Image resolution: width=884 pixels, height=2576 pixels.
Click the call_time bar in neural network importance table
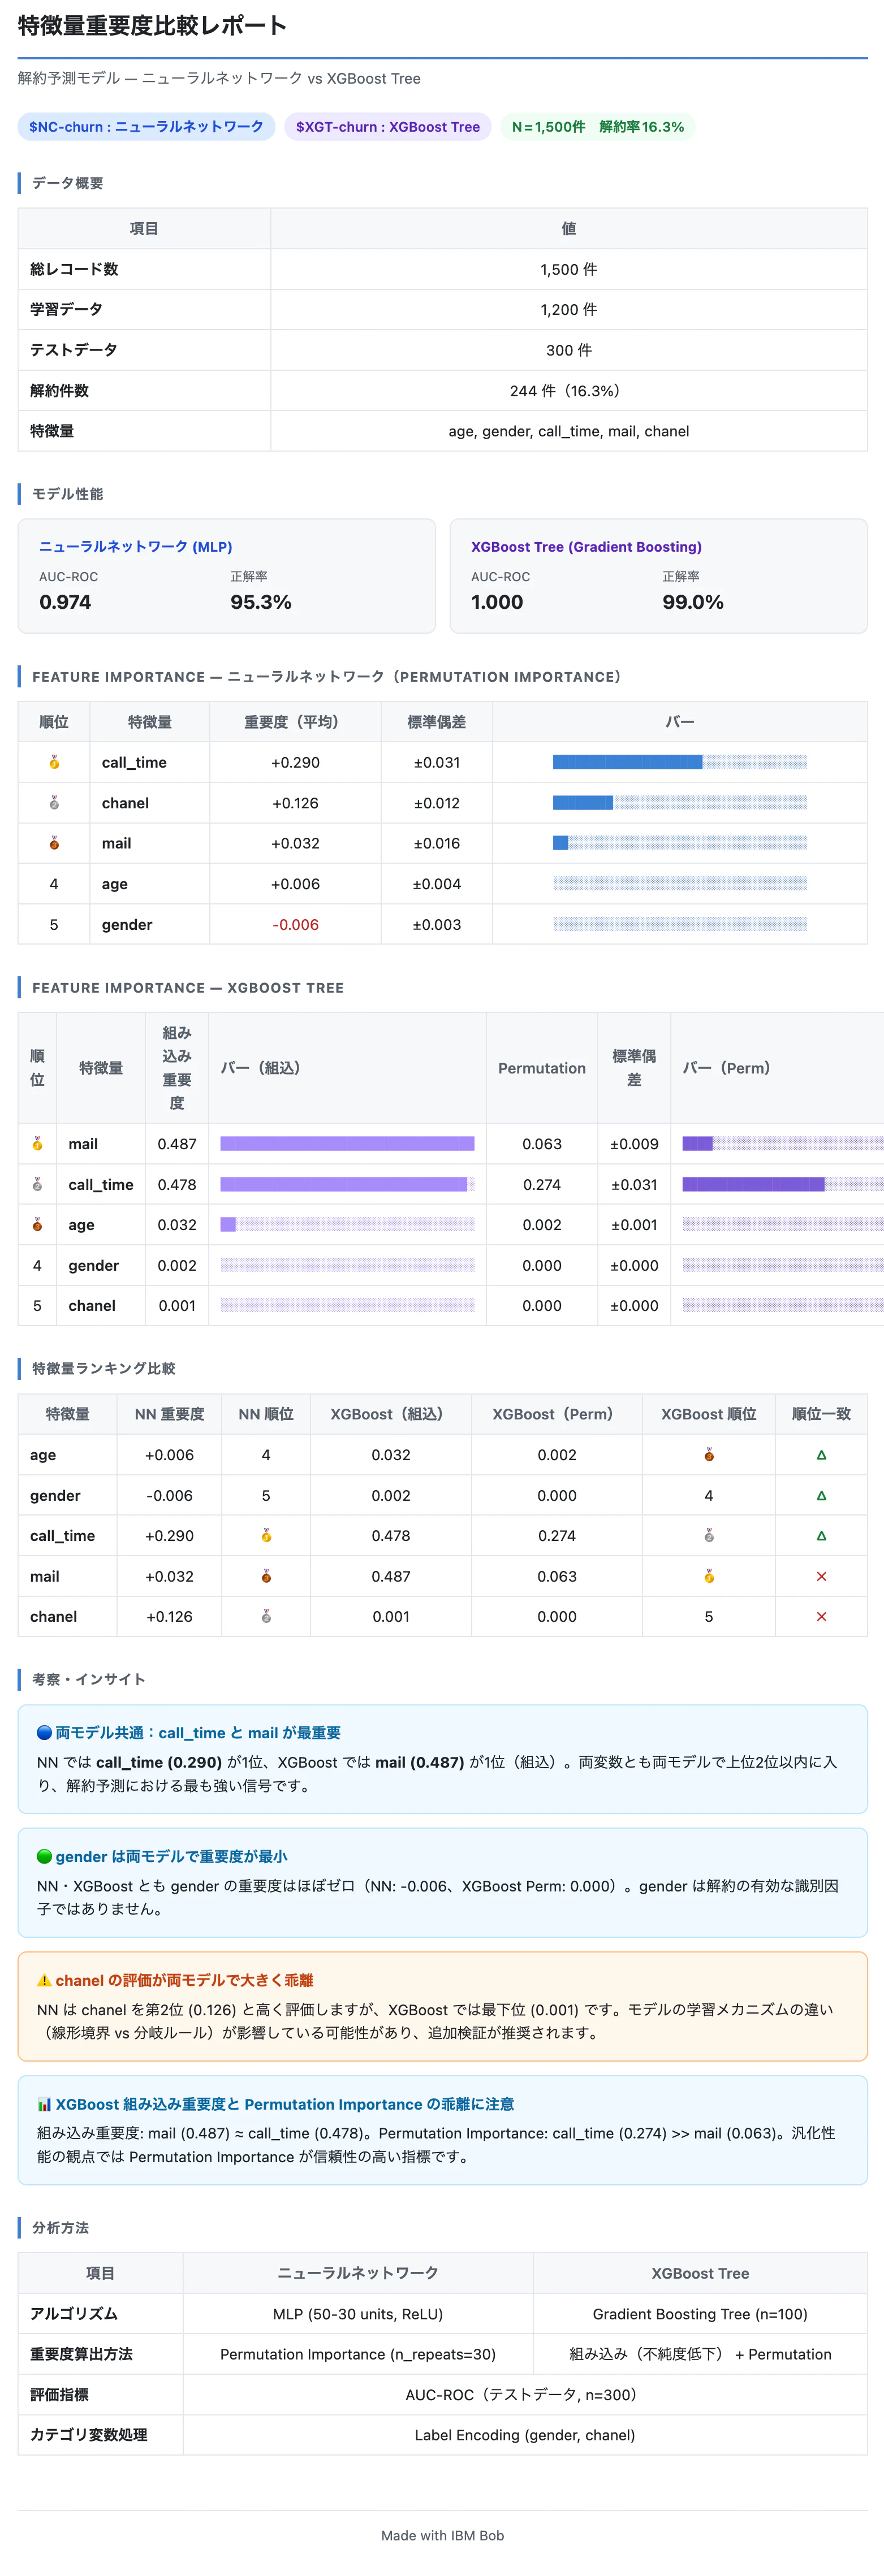680,762
